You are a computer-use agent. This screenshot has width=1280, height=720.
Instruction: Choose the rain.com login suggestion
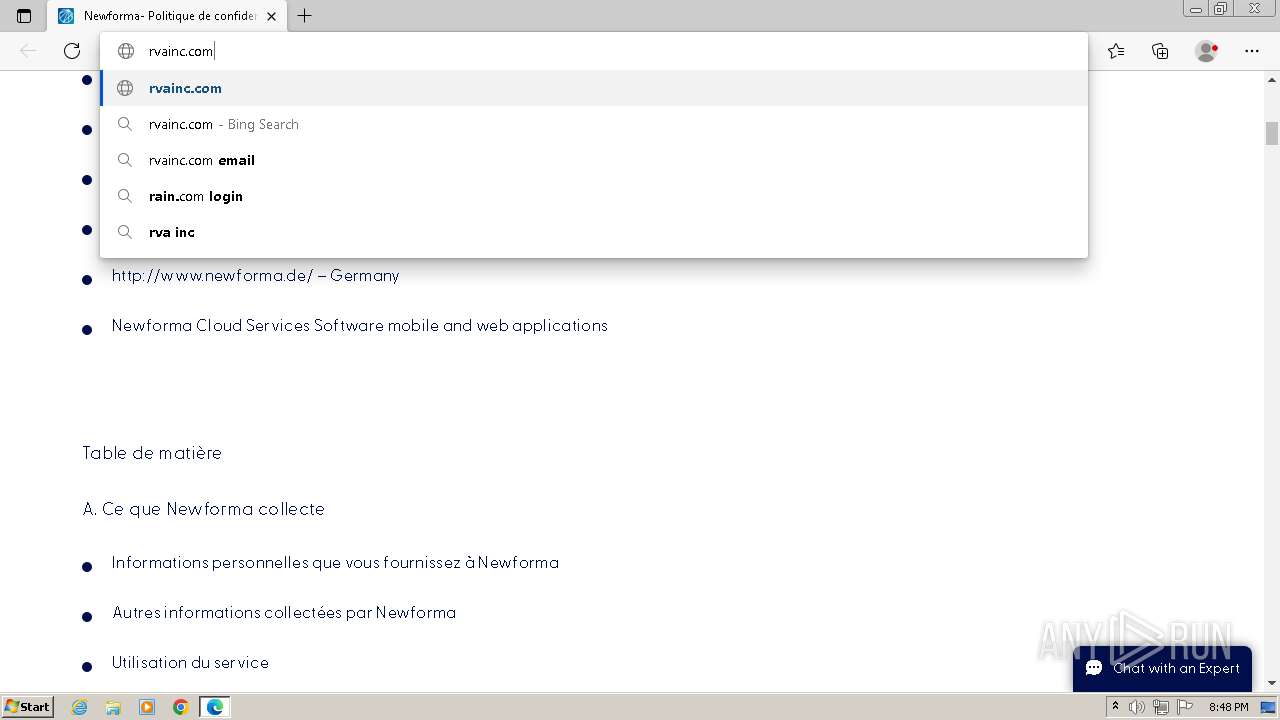click(x=594, y=196)
